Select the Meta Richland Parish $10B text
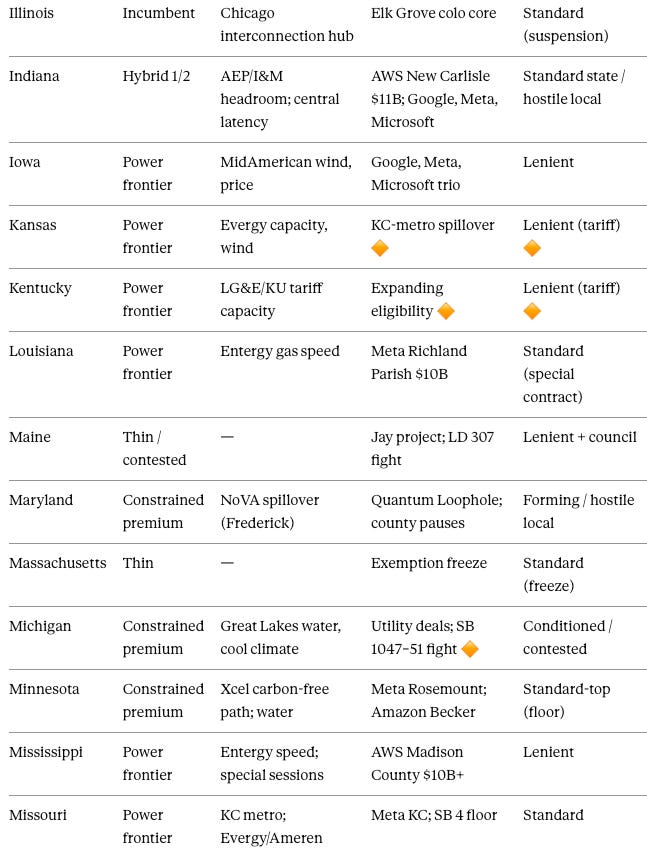The image size is (647, 854). [x=419, y=363]
